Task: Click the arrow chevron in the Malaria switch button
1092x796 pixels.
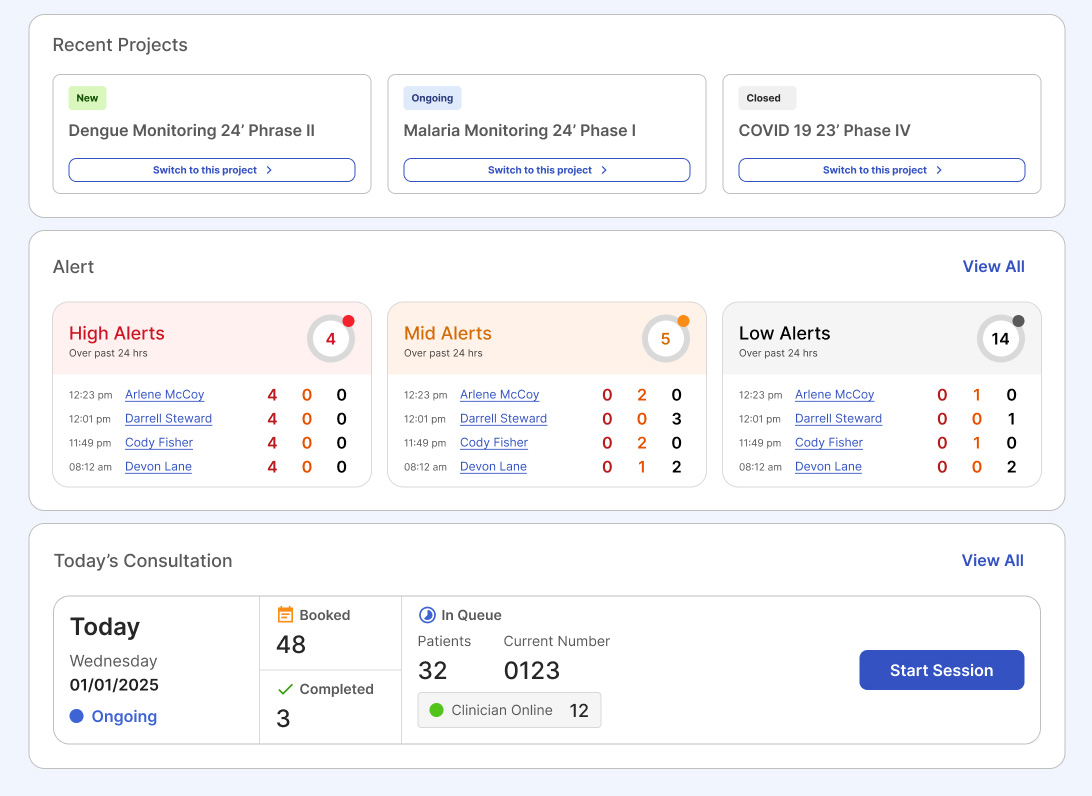Action: click(x=604, y=170)
